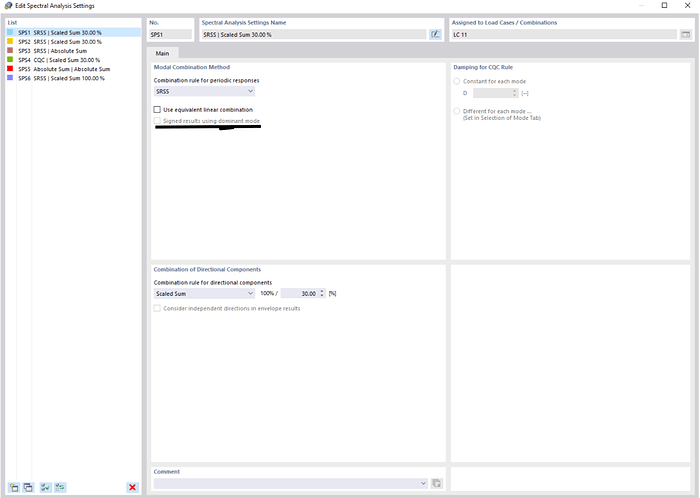This screenshot has width=700, height=498.
Task: Click the invert selection icon in list toolbar
Action: [x=60, y=487]
